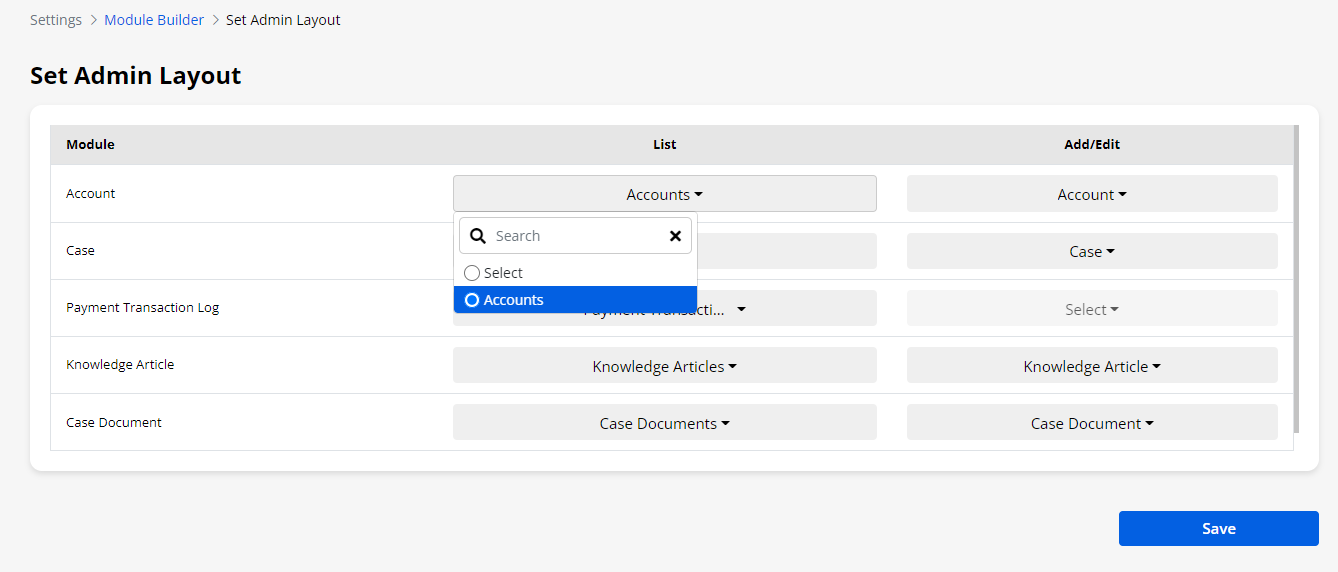1338x572 pixels.
Task: Open Payment Transaction Log List dropdown arrow
Action: (x=741, y=310)
